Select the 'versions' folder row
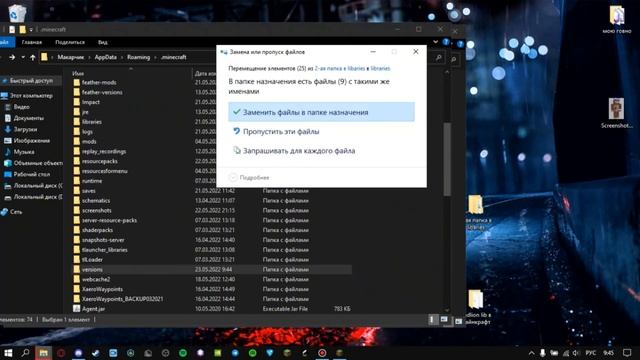Screen dimensions: 640x360 [212, 269]
